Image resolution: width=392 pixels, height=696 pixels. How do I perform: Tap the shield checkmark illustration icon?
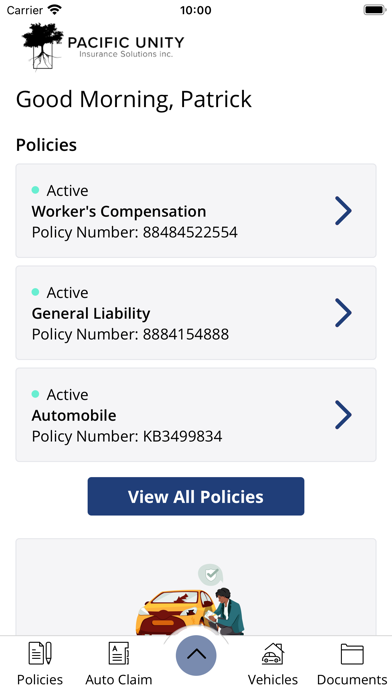(210, 575)
